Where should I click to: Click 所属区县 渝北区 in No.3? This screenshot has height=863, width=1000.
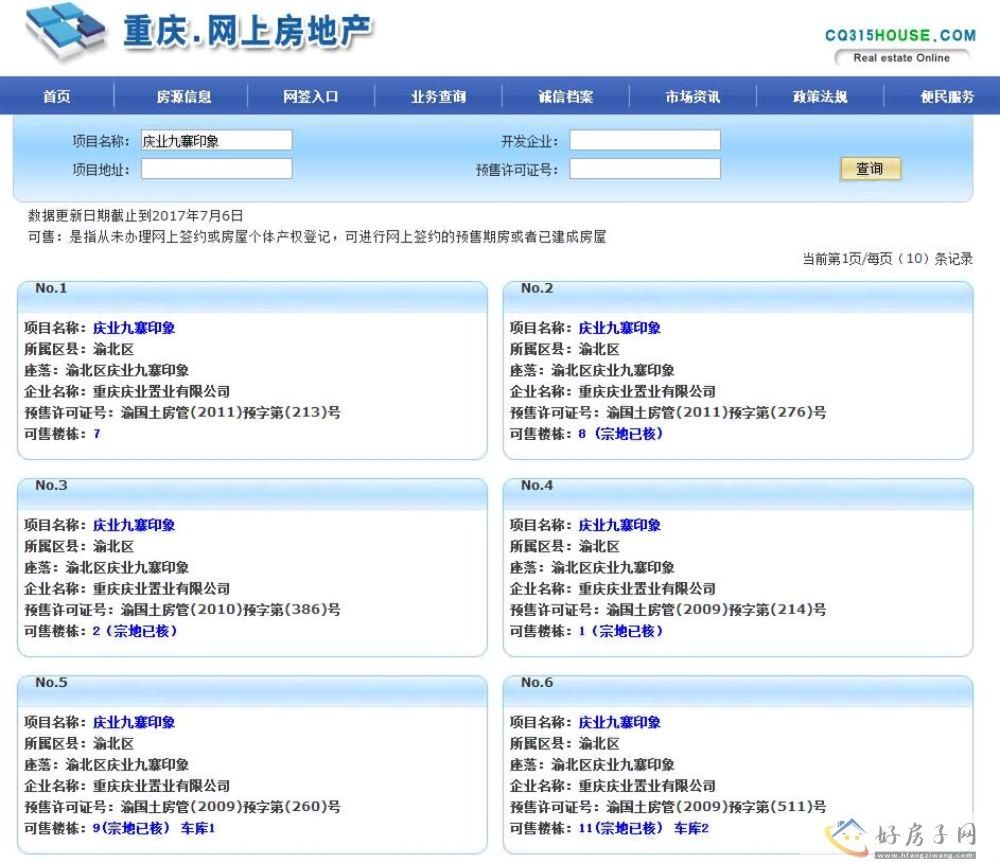click(x=79, y=547)
